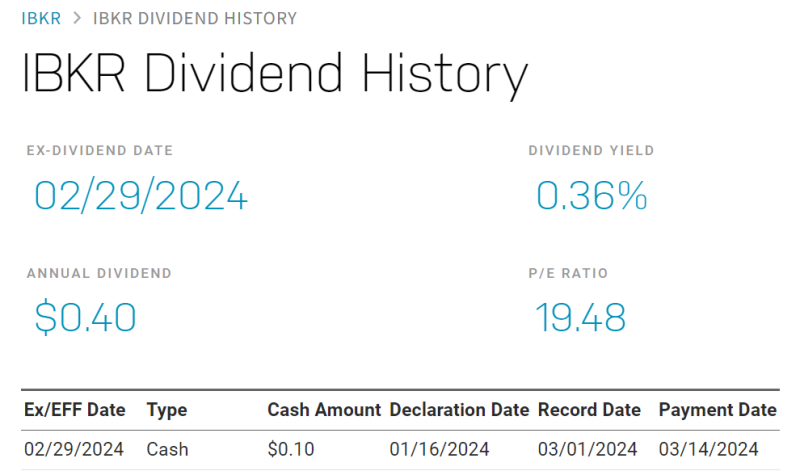Select IBKR DIVIDEND HISTORY breadcrumb text
This screenshot has height=471, width=800.
coord(194,19)
